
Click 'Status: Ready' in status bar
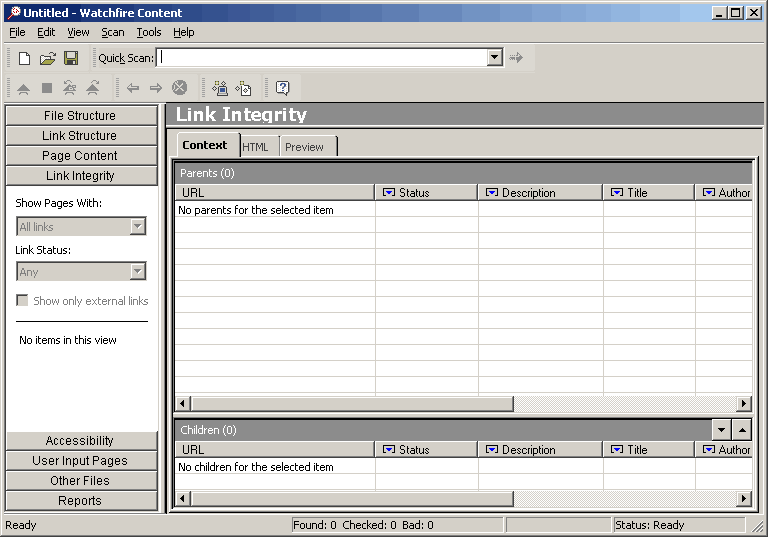pos(649,525)
